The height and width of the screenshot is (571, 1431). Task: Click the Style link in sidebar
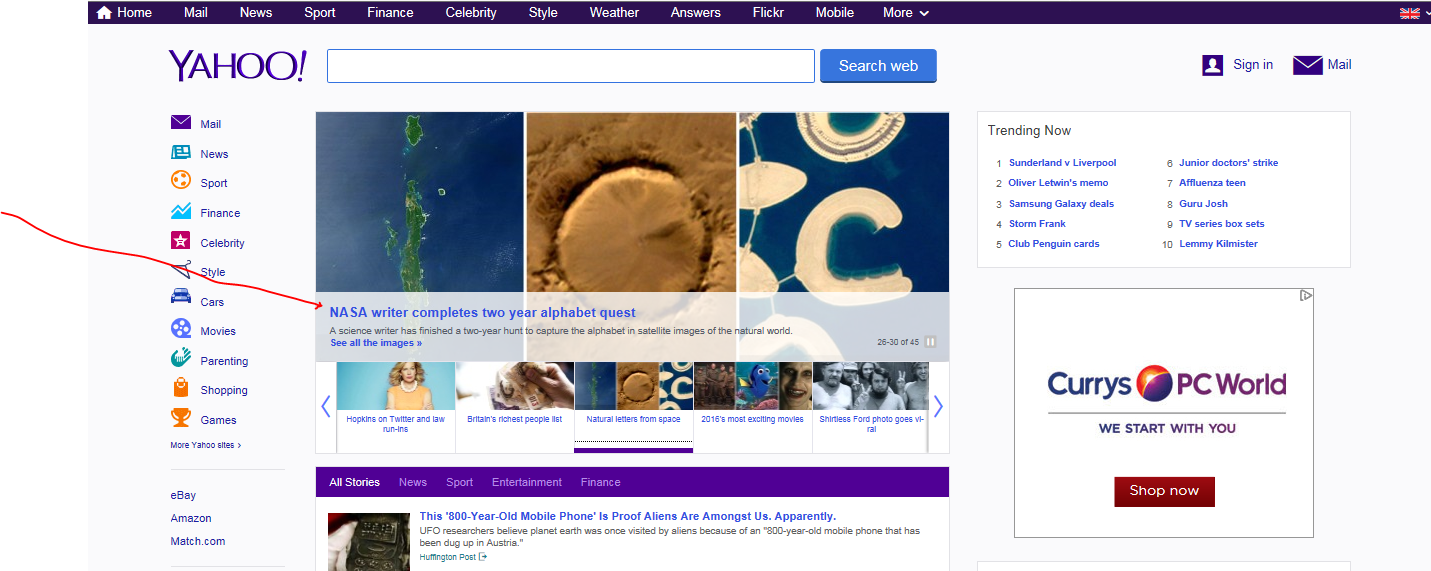coord(213,272)
